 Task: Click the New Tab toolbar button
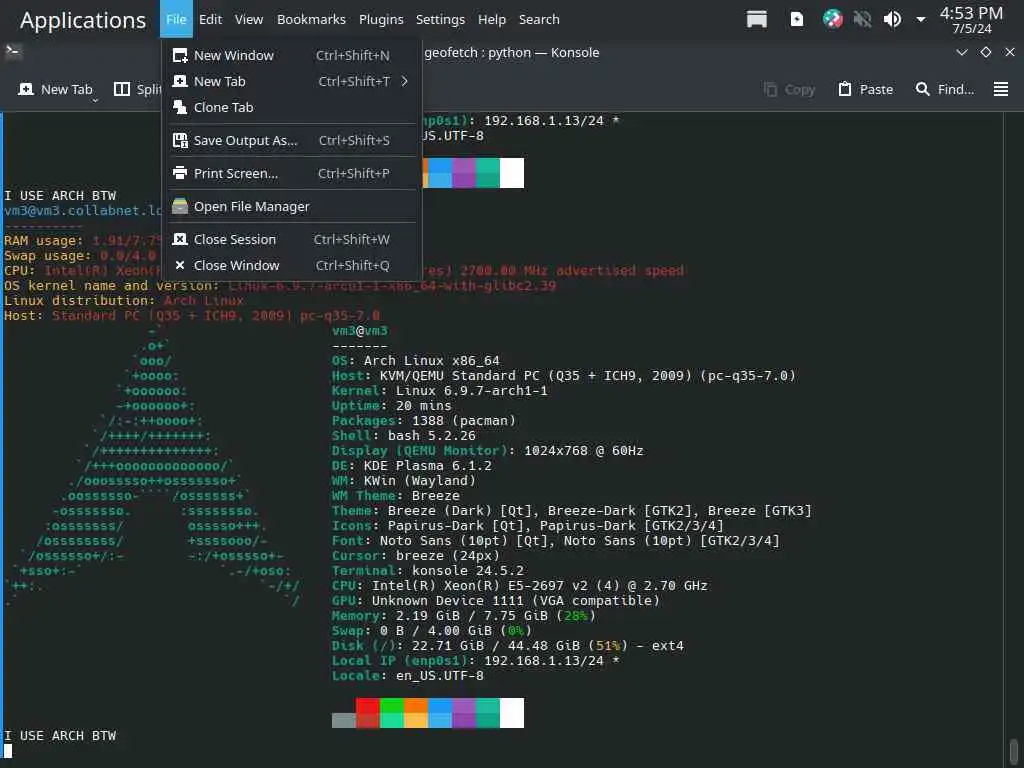click(x=55, y=89)
